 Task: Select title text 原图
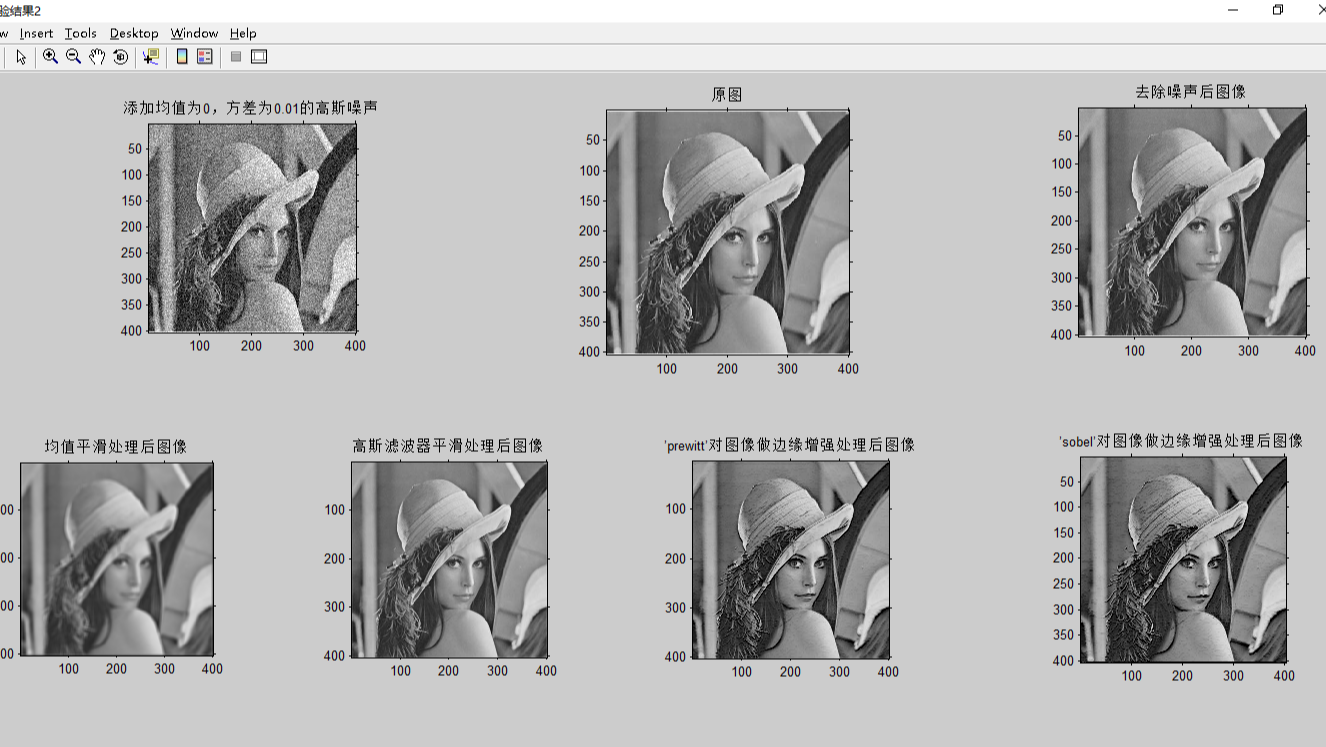coord(727,95)
